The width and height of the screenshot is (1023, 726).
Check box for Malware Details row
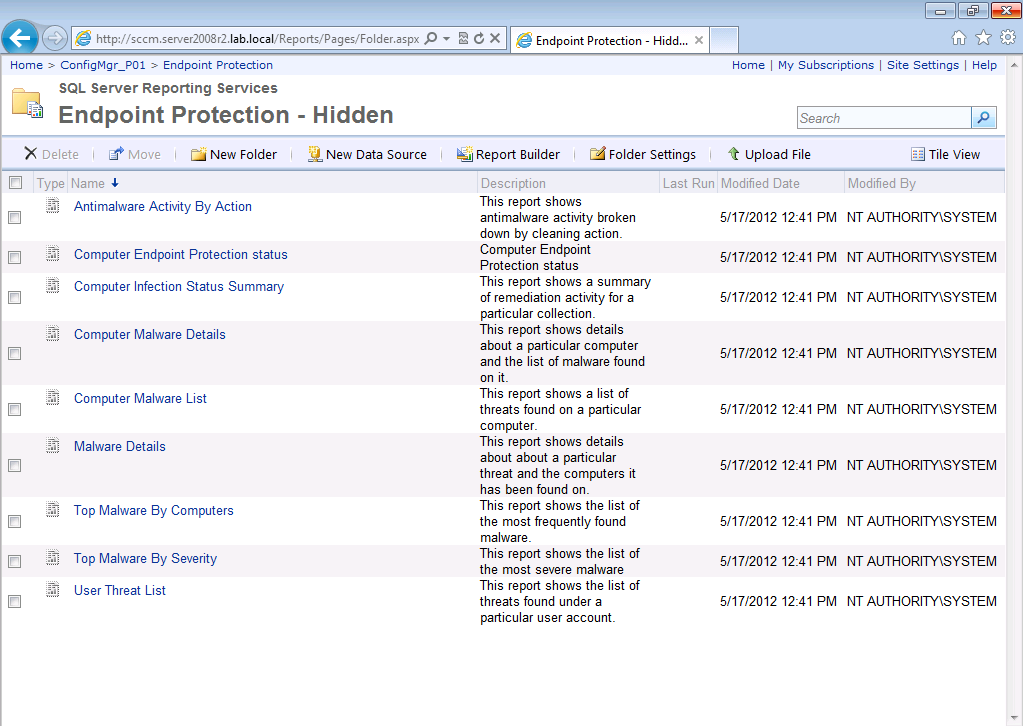pos(14,465)
